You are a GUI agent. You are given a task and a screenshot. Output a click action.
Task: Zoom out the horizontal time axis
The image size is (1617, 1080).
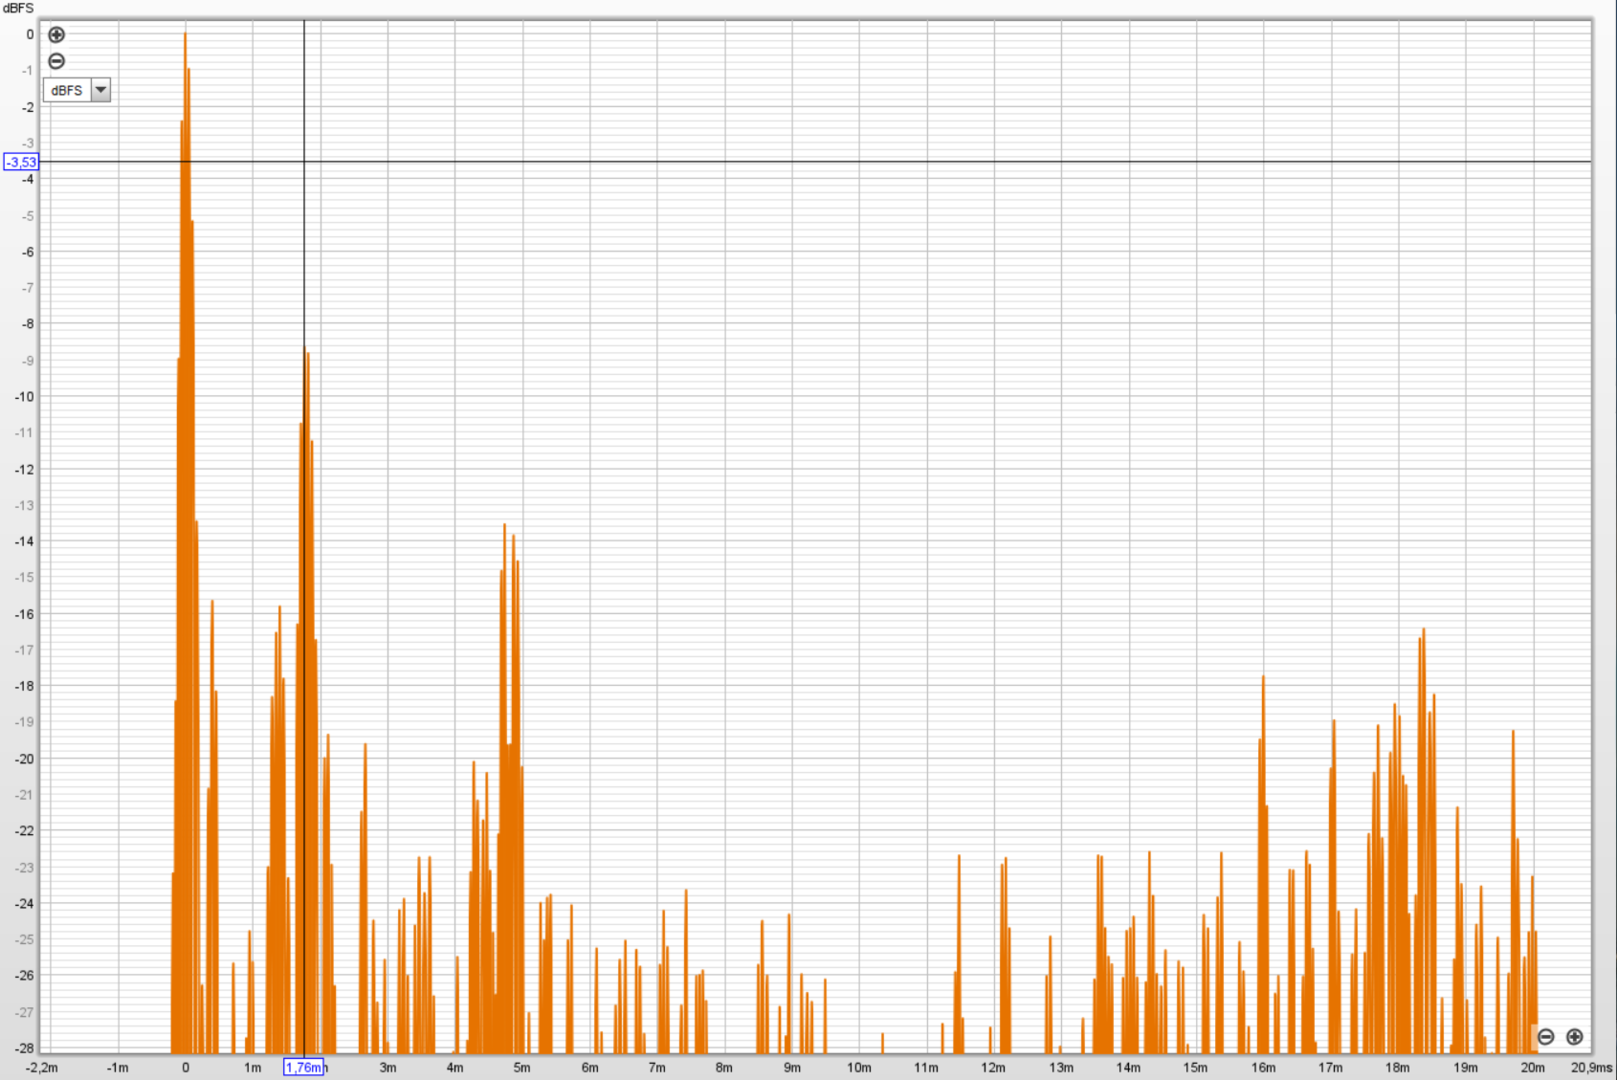coord(1546,1037)
